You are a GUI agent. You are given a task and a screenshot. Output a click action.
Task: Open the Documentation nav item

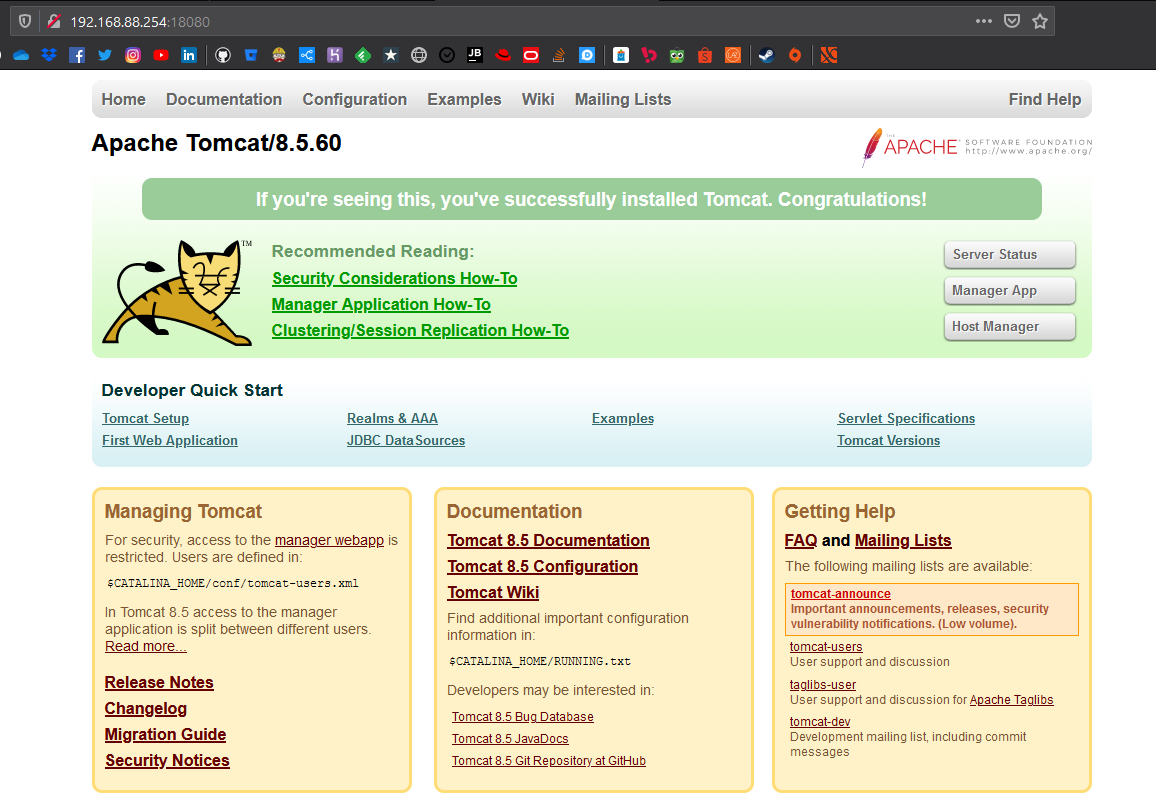click(223, 100)
